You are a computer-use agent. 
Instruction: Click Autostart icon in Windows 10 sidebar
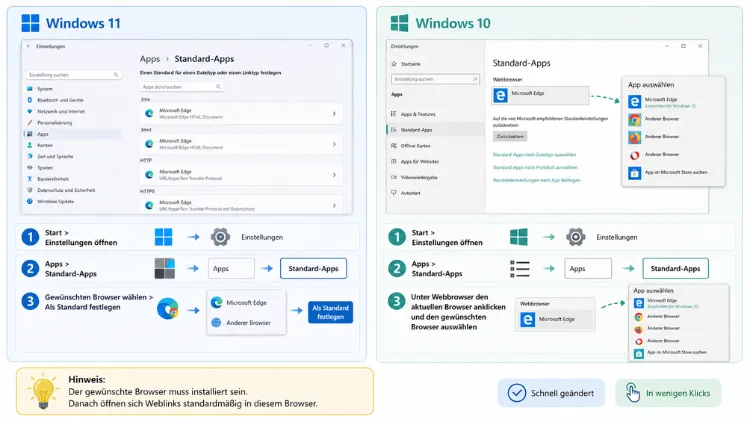coord(394,193)
